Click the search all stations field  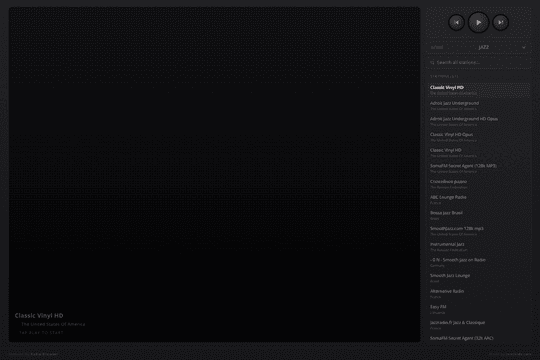tap(478, 62)
